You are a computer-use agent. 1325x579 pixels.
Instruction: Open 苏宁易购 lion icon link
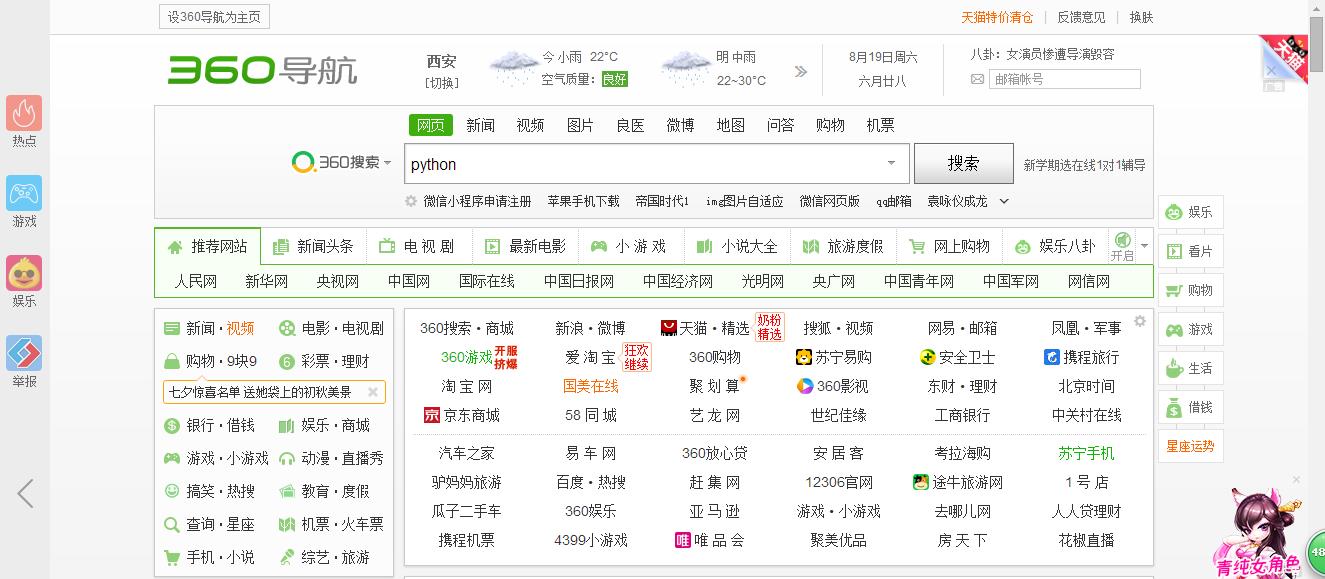[804, 357]
